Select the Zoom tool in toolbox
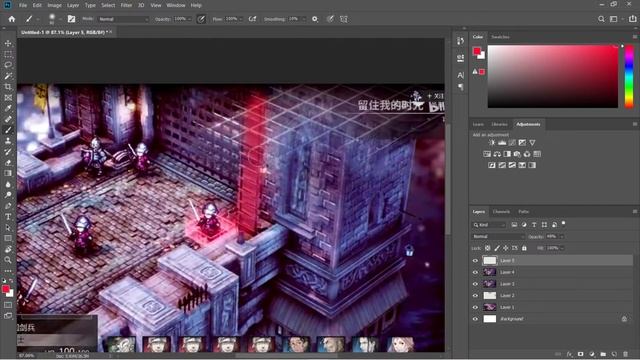640x360 pixels. pos(8,260)
